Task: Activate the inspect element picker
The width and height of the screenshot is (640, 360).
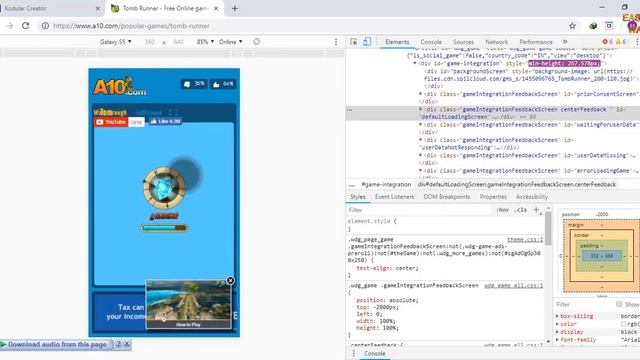Action: pos(354,42)
